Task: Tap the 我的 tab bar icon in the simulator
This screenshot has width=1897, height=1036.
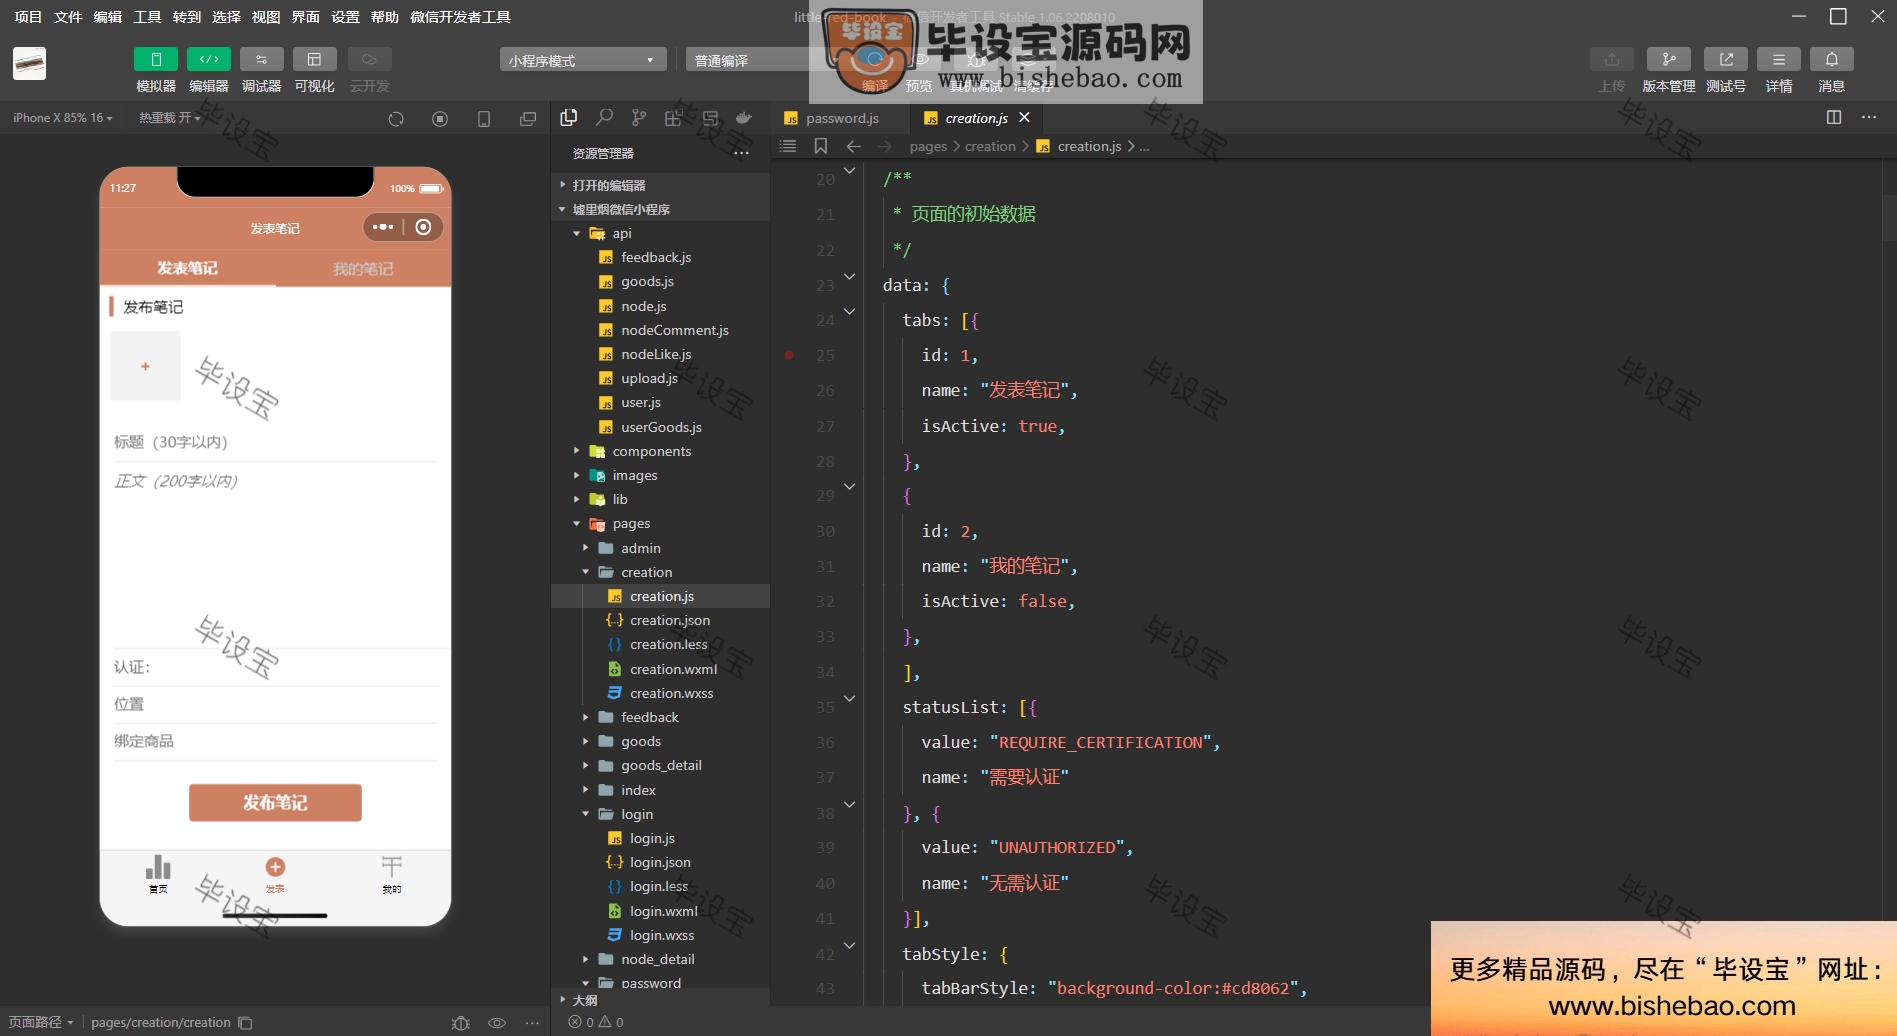Action: (x=391, y=873)
